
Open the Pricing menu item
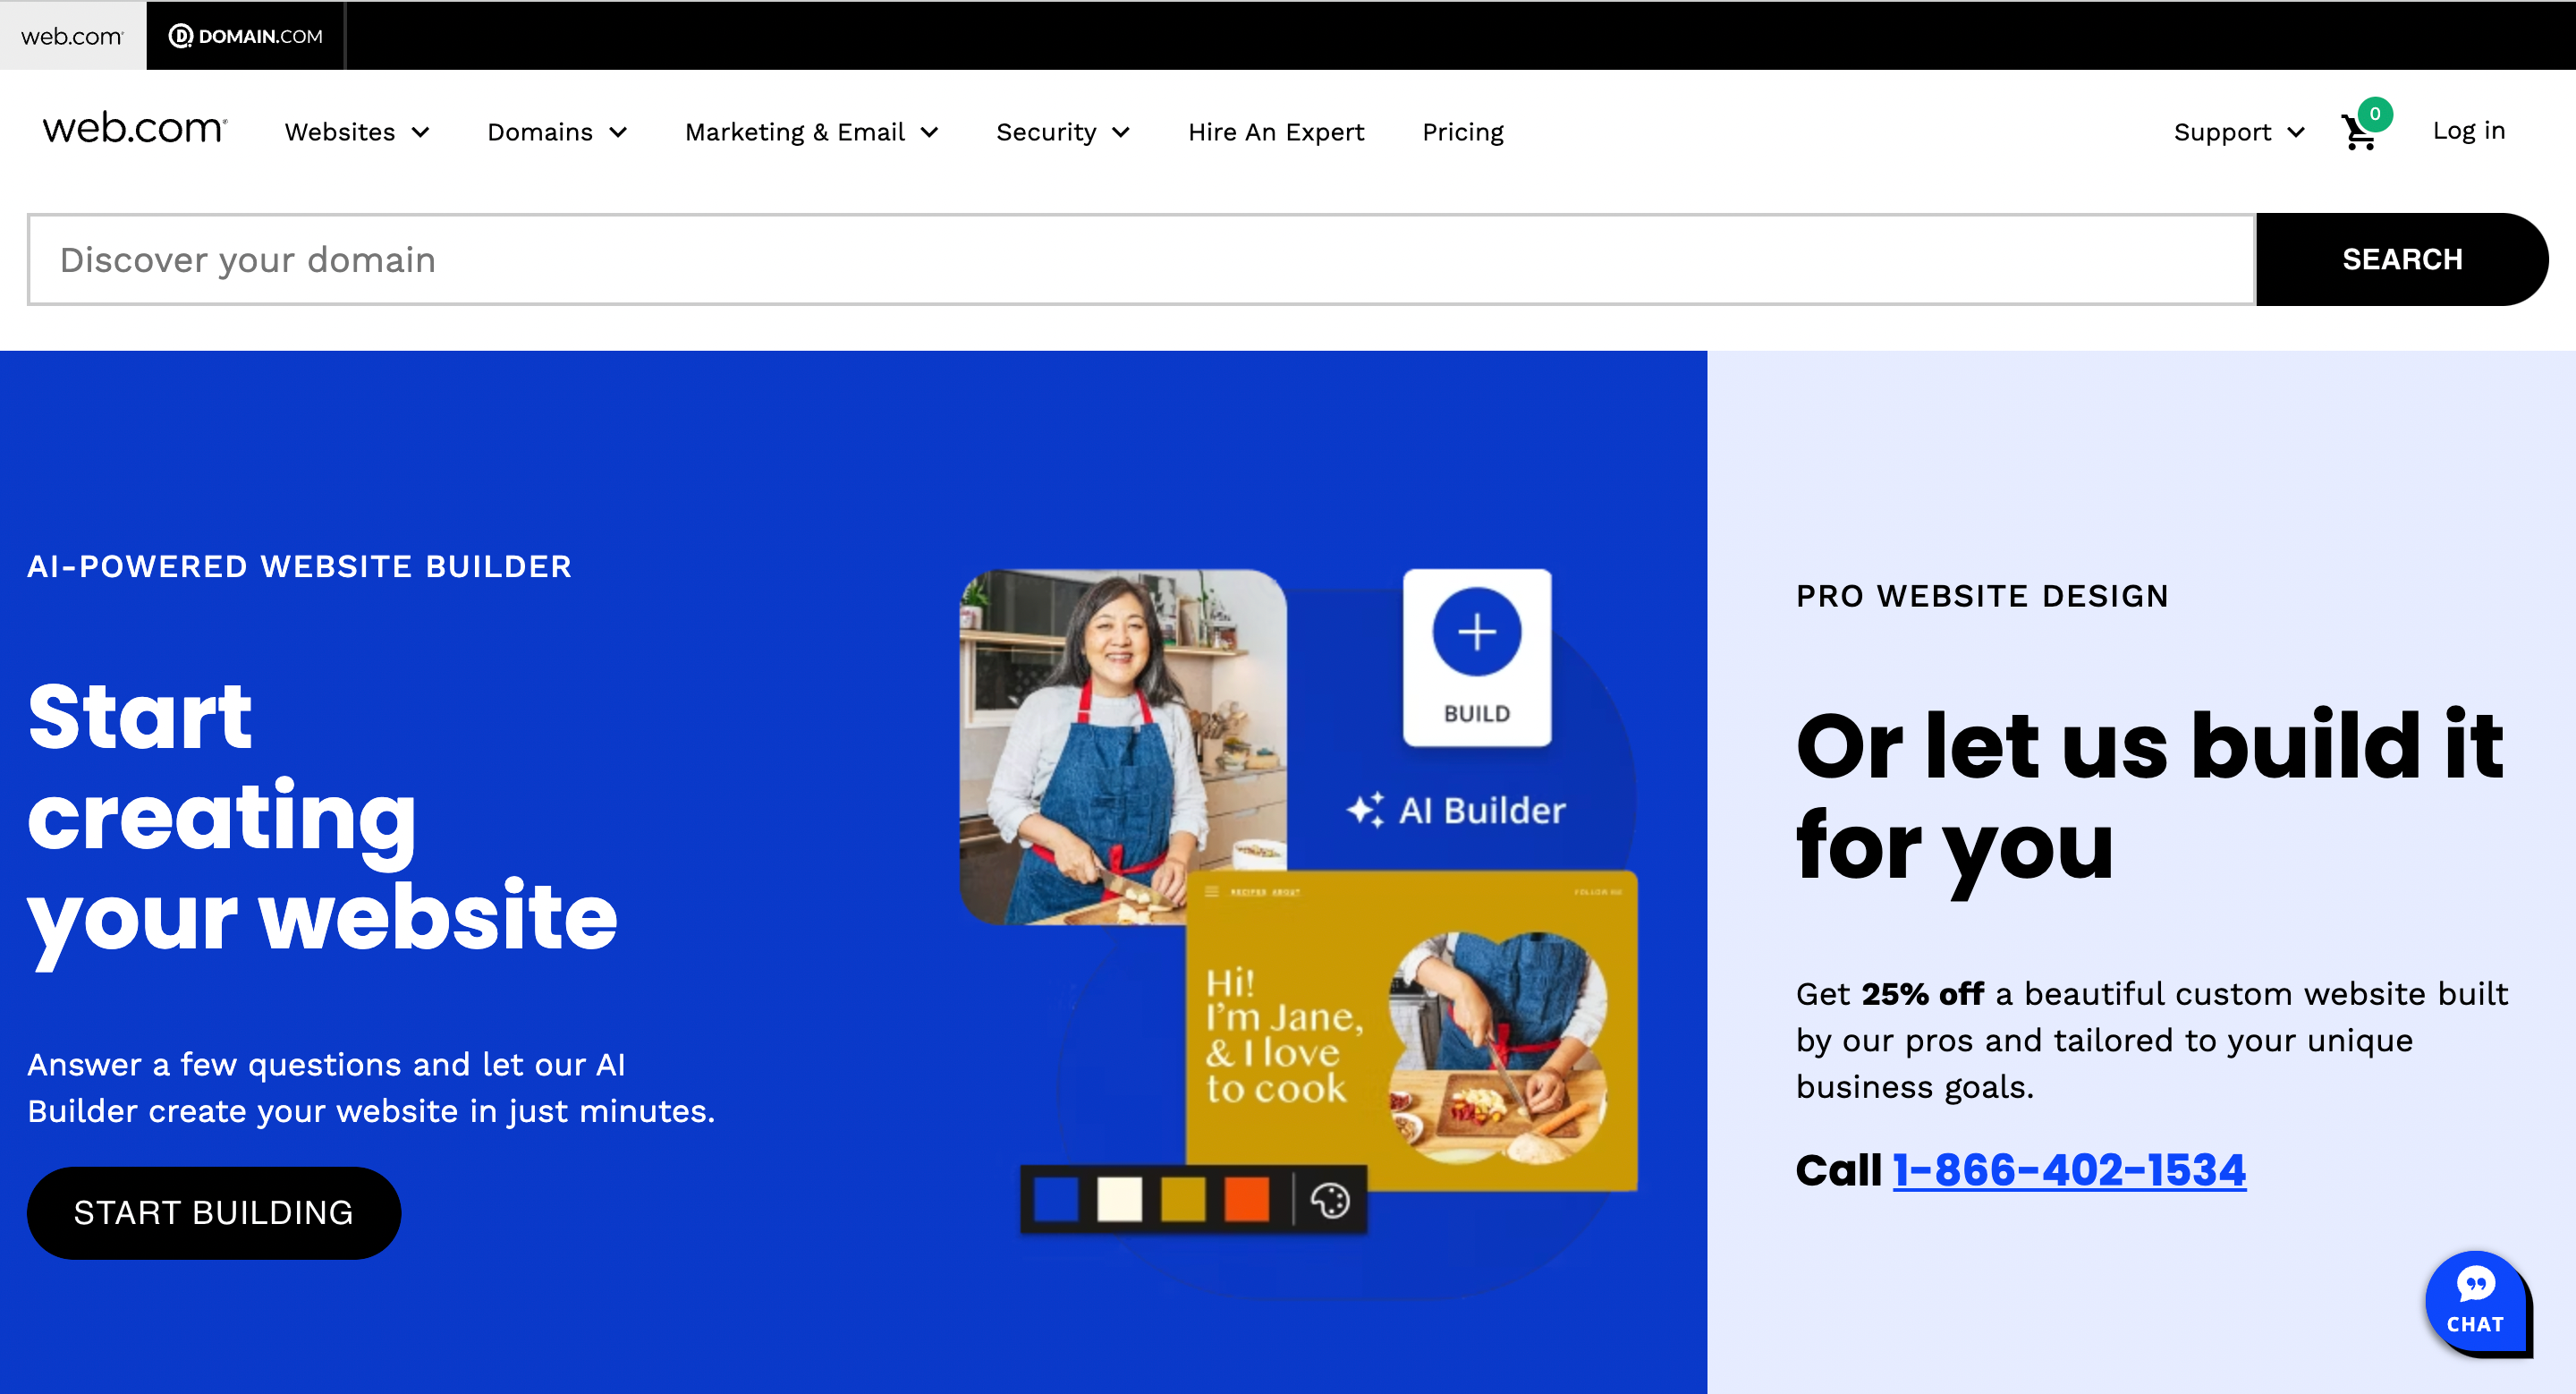1462,132
